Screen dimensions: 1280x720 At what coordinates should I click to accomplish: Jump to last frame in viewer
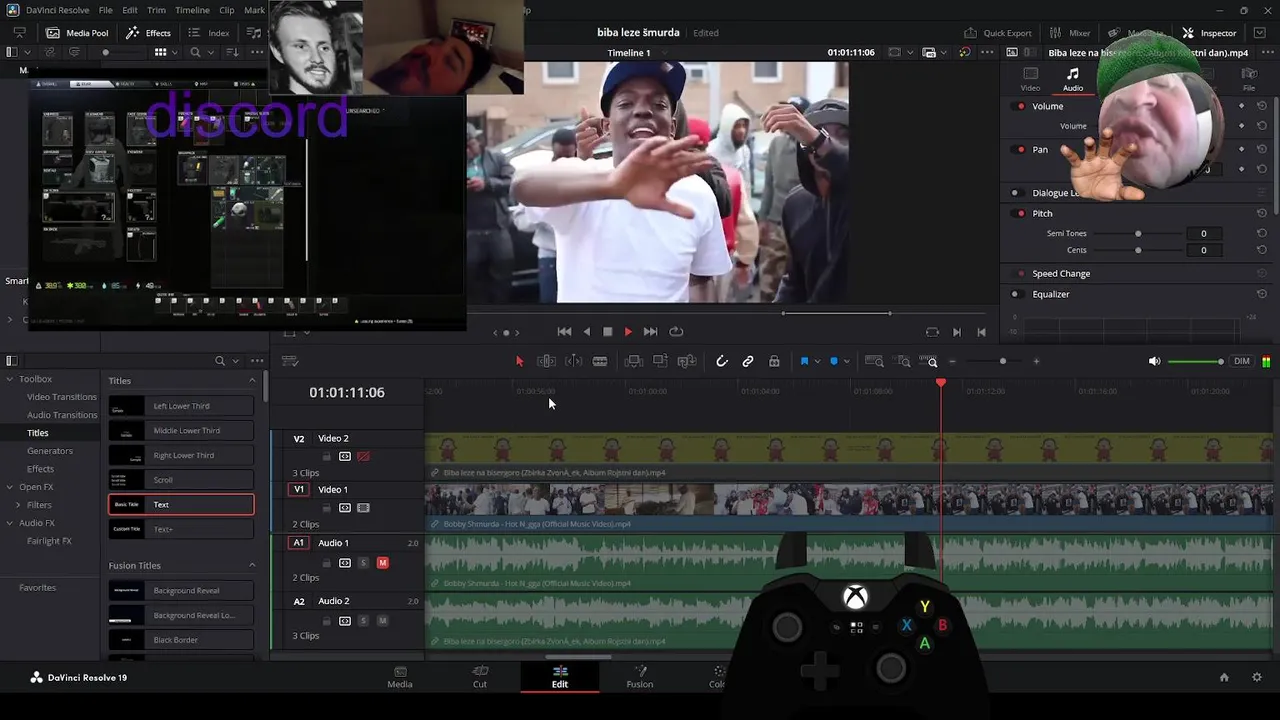point(650,332)
